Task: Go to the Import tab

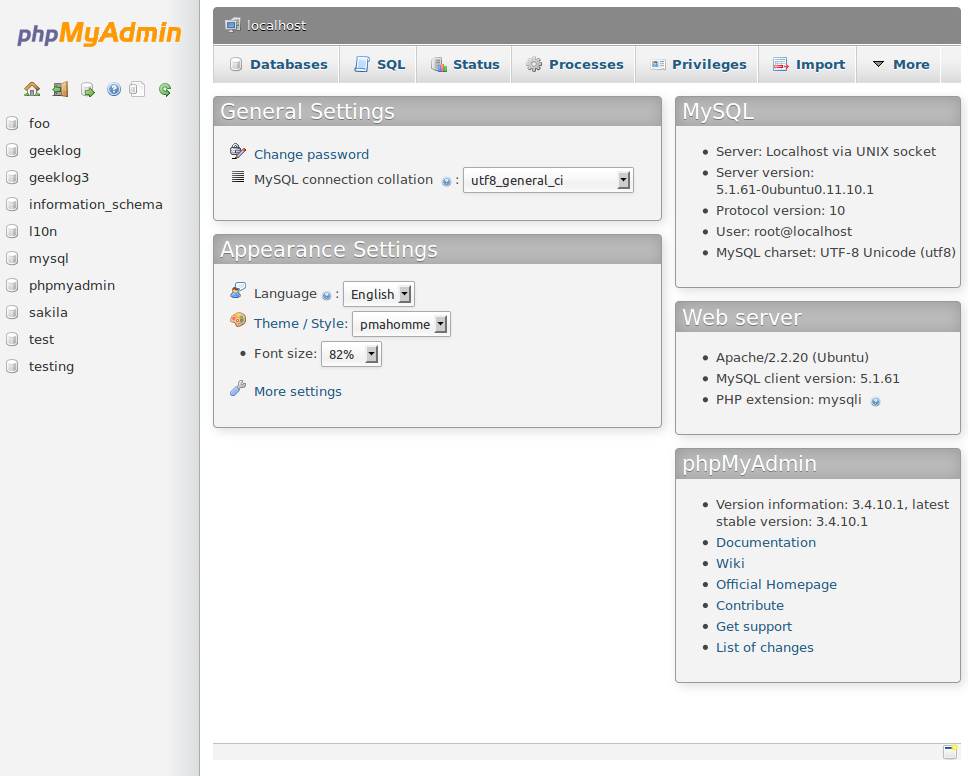Action: pyautogui.click(x=809, y=64)
